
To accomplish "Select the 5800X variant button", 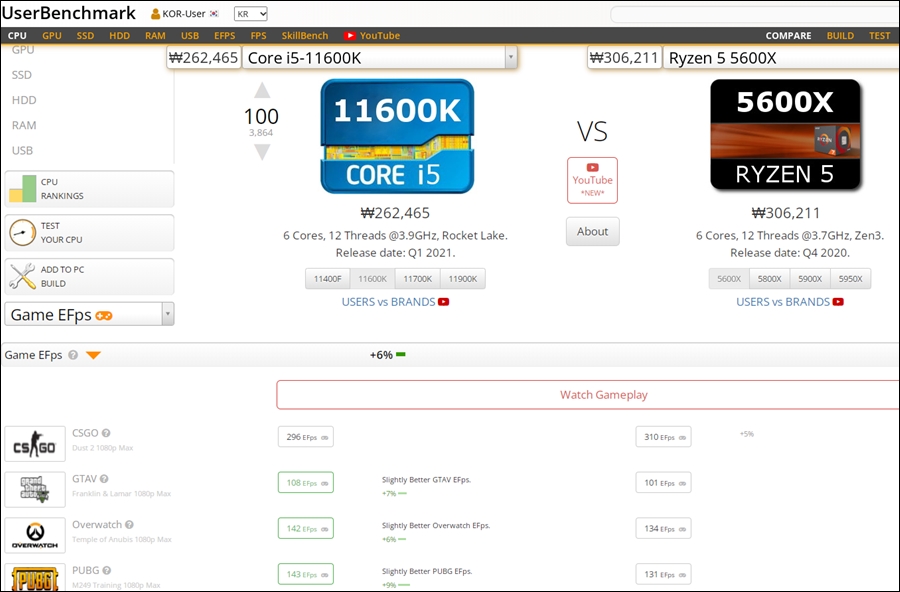I will 770,278.
